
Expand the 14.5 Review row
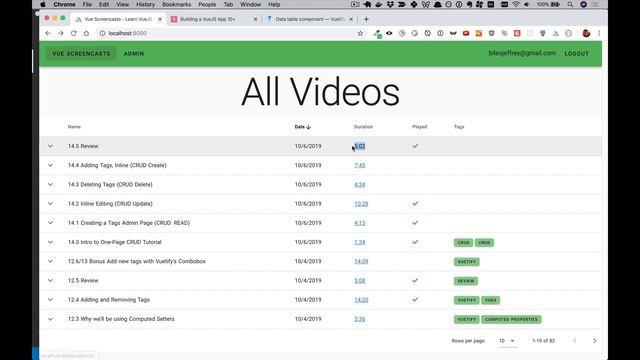50,146
